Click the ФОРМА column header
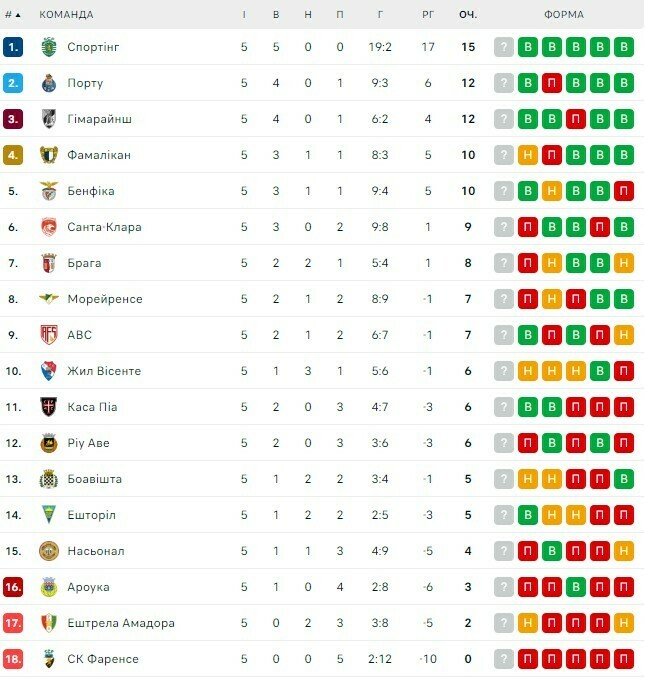The height and width of the screenshot is (680, 645). click(x=564, y=15)
